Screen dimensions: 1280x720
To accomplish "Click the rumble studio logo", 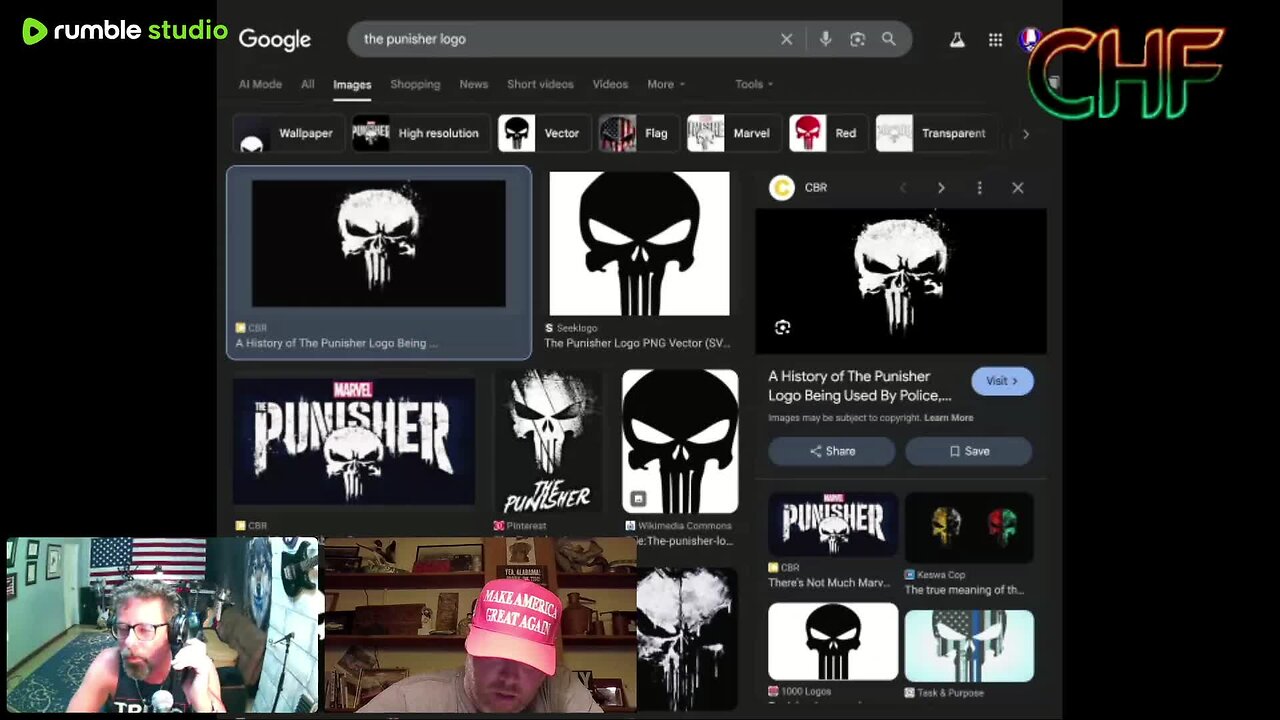I will click(x=125, y=31).
